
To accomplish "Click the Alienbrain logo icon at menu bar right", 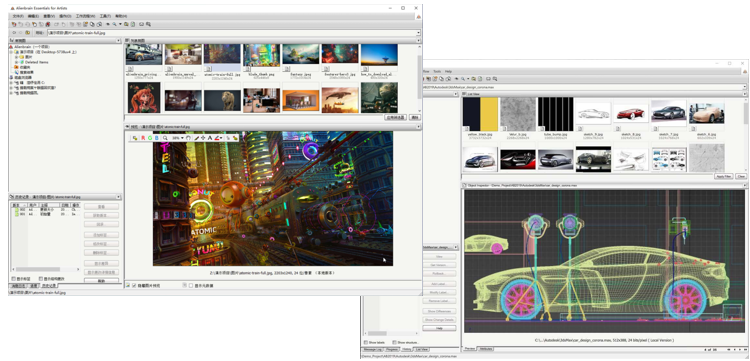I will point(419,17).
